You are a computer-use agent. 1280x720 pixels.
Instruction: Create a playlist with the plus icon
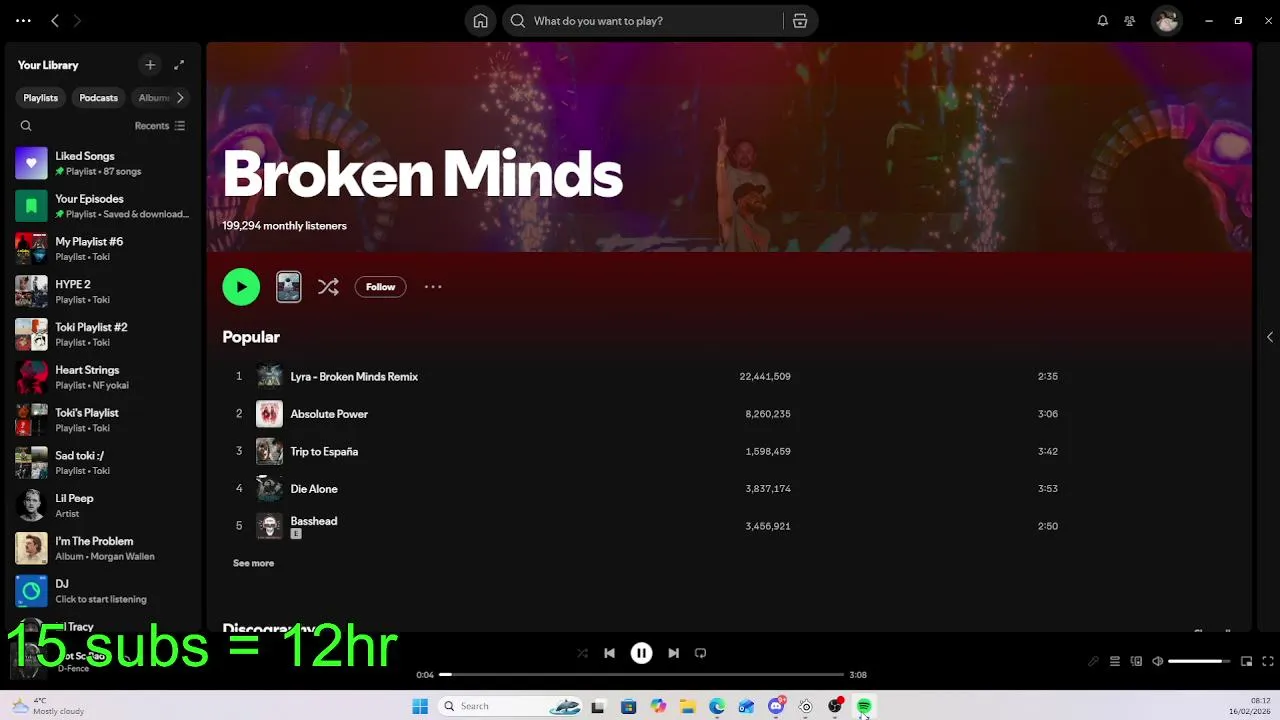(150, 65)
